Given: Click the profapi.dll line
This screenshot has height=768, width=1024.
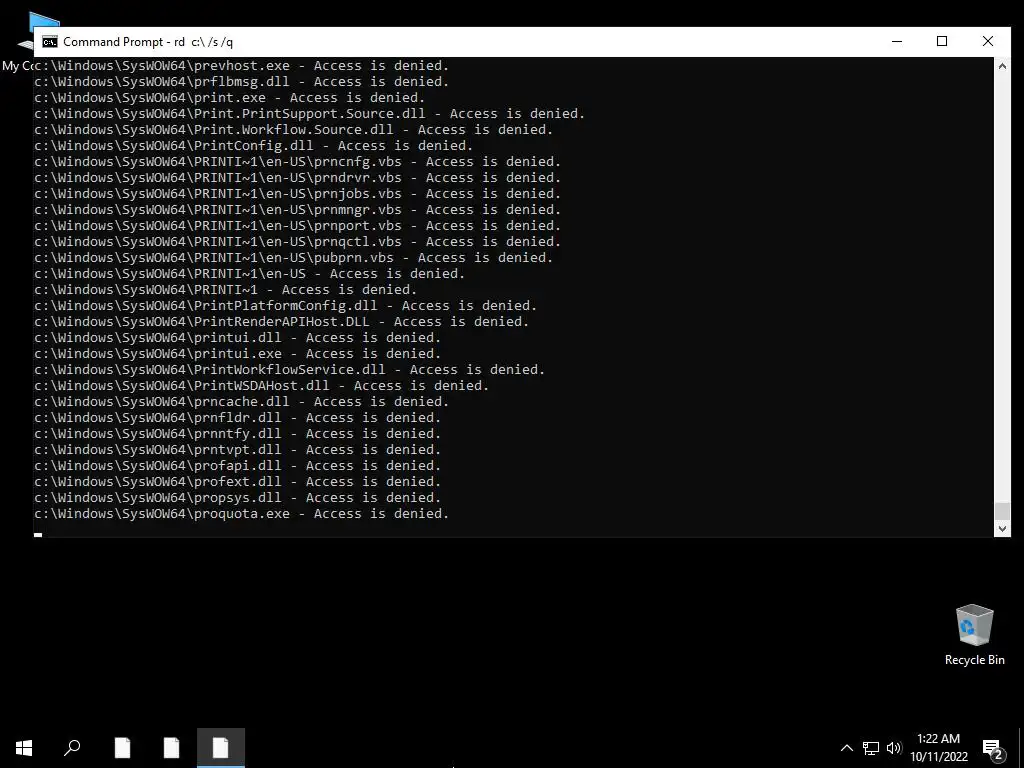Looking at the screenshot, I should [238, 466].
